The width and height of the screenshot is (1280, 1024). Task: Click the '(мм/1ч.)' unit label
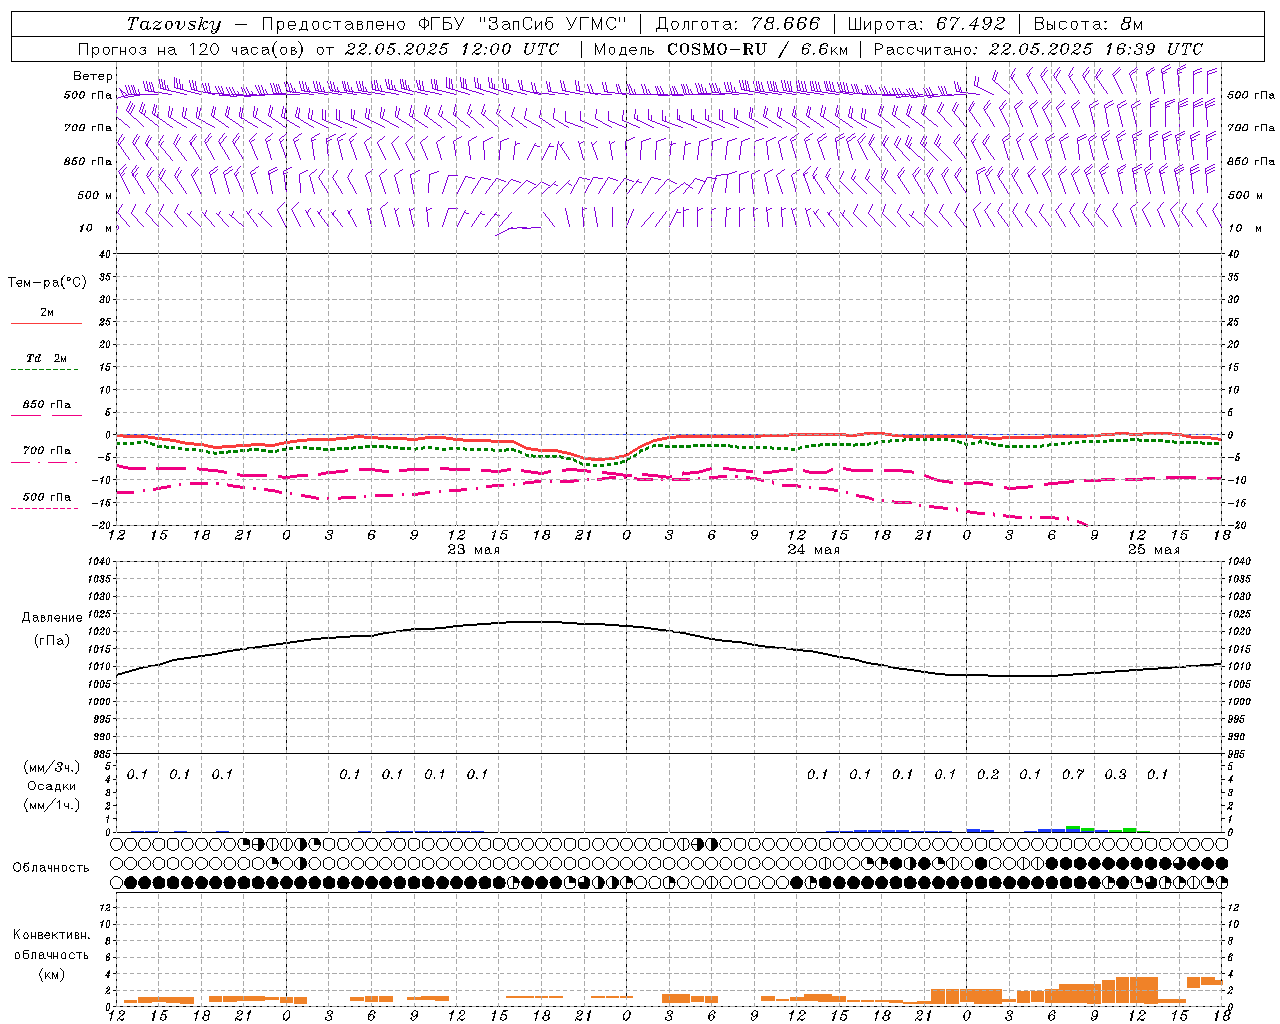pyautogui.click(x=52, y=805)
